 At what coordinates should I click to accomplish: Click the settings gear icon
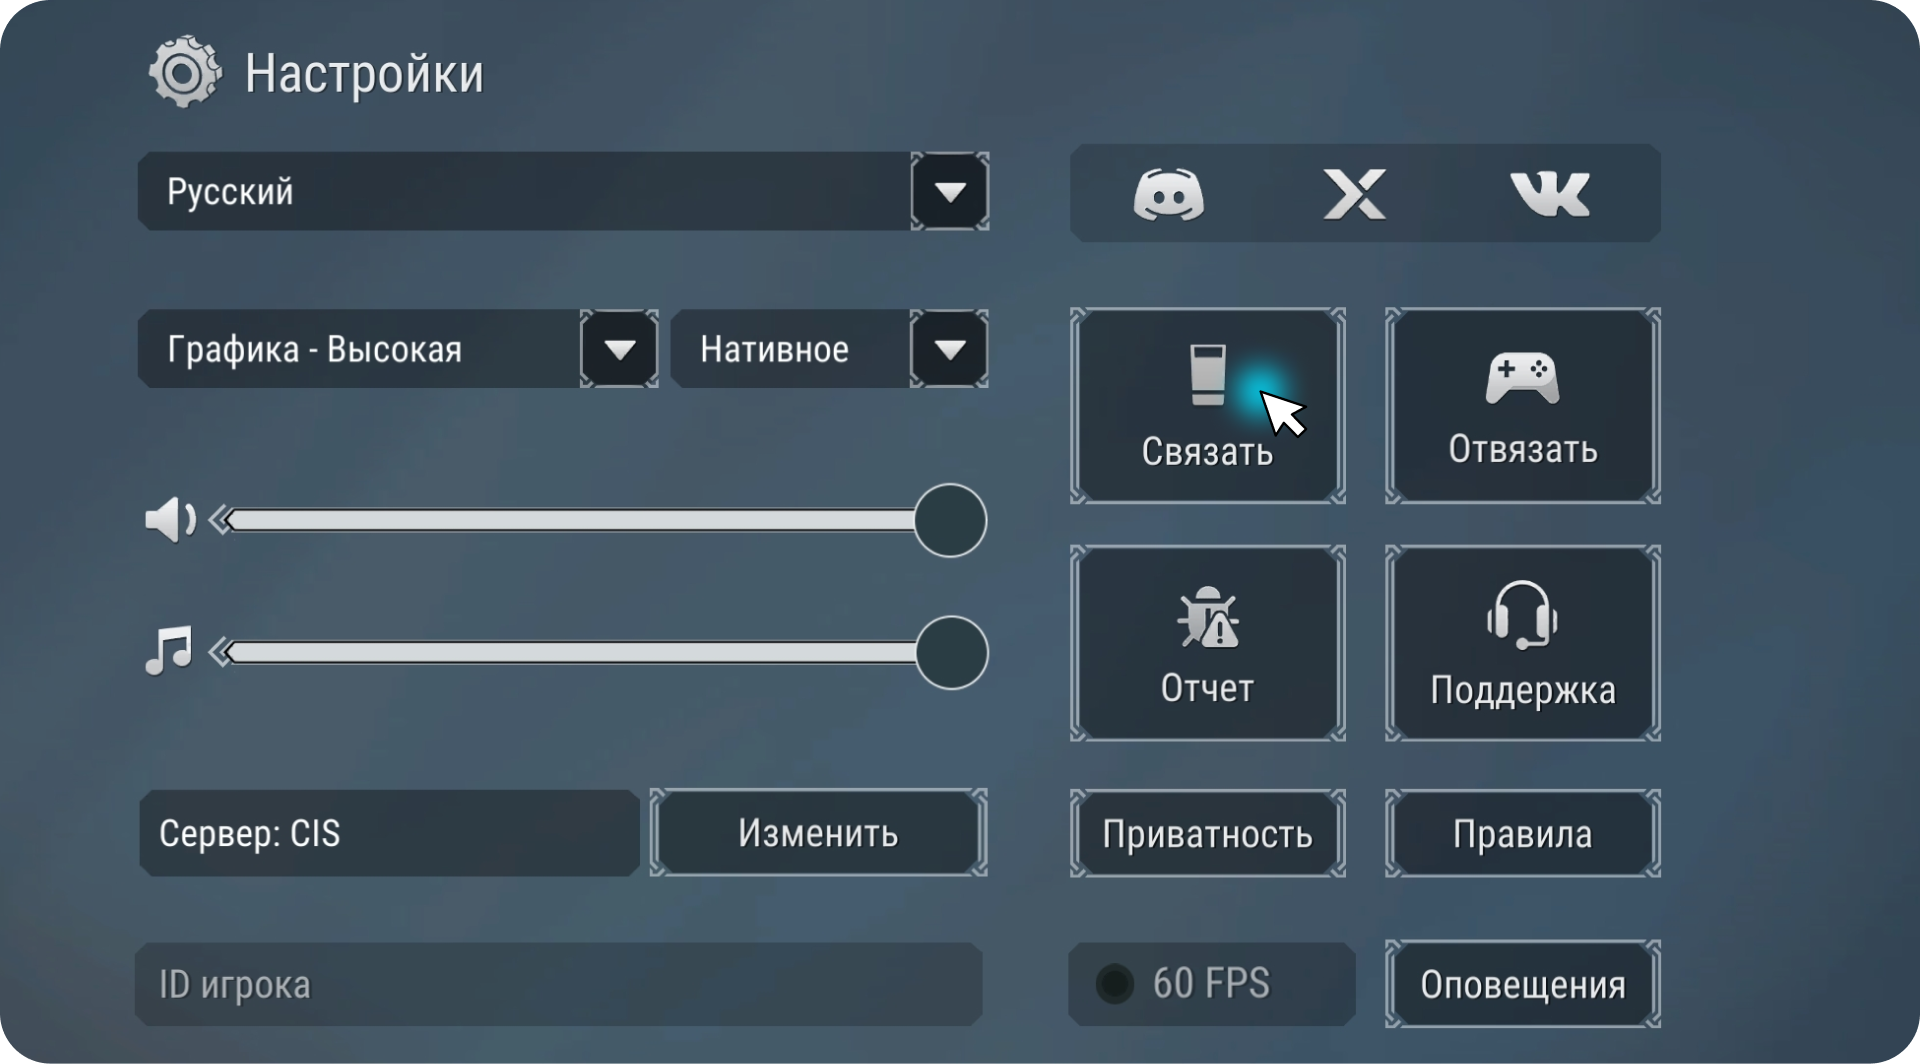(184, 73)
